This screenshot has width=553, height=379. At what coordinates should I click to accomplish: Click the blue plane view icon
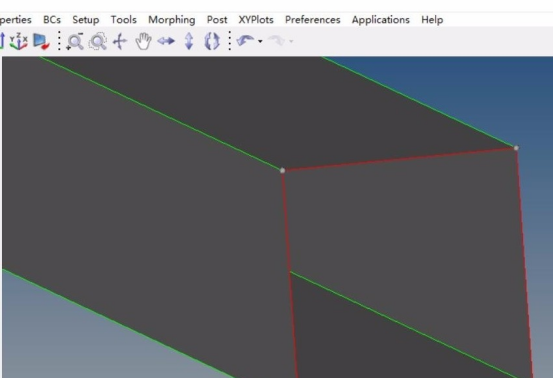[41, 41]
